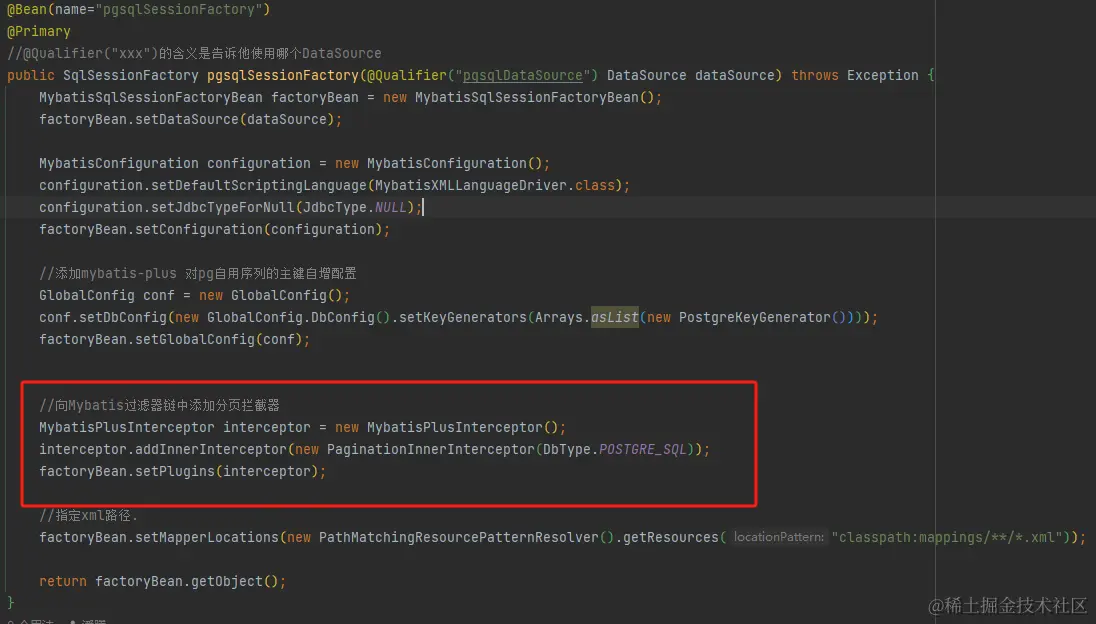Click the Exception type after throws

point(882,75)
